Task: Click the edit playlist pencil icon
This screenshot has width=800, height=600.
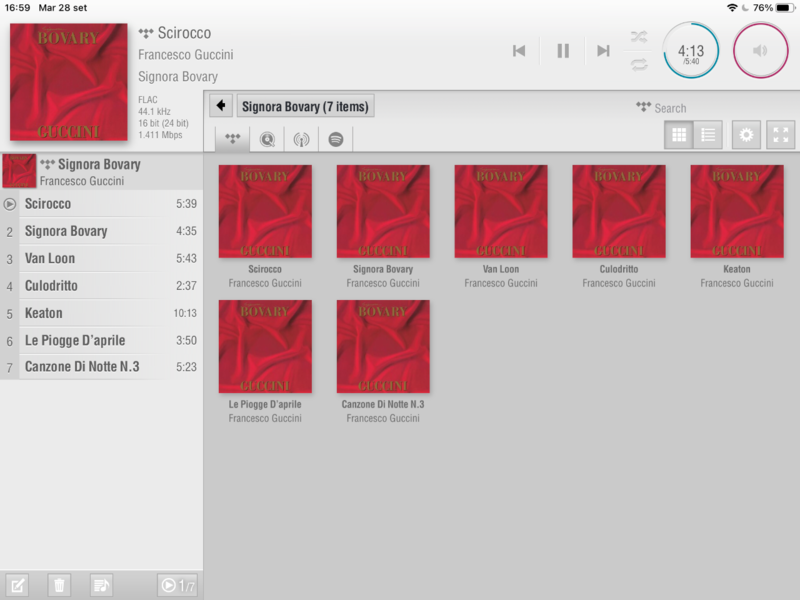Action: pyautogui.click(x=17, y=585)
